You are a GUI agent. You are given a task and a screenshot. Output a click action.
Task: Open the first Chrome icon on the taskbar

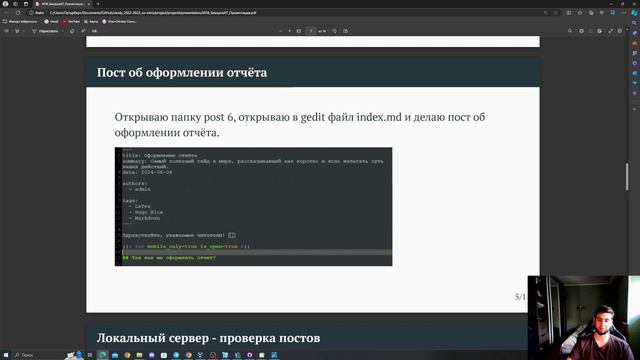click(127, 355)
